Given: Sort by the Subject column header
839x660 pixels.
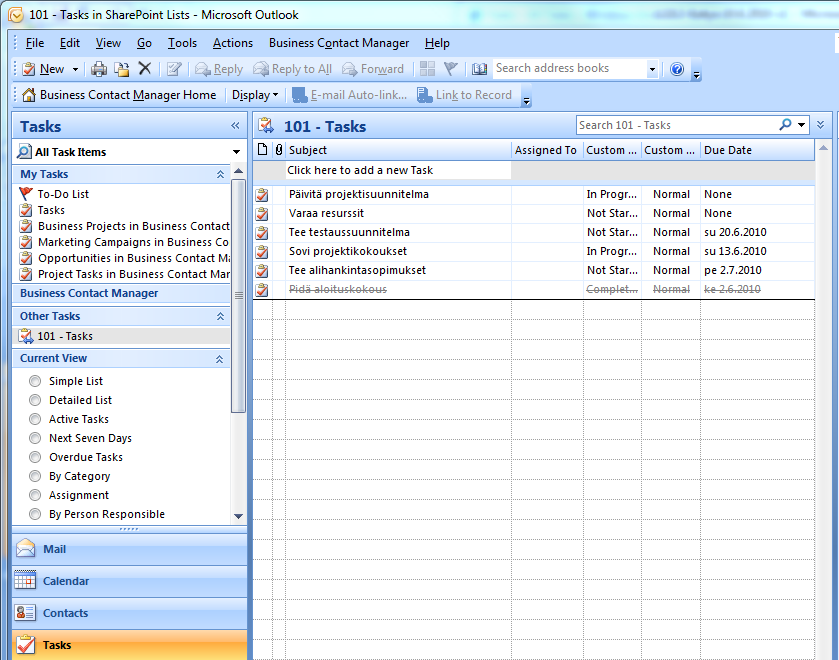Looking at the screenshot, I should pyautogui.click(x=398, y=150).
